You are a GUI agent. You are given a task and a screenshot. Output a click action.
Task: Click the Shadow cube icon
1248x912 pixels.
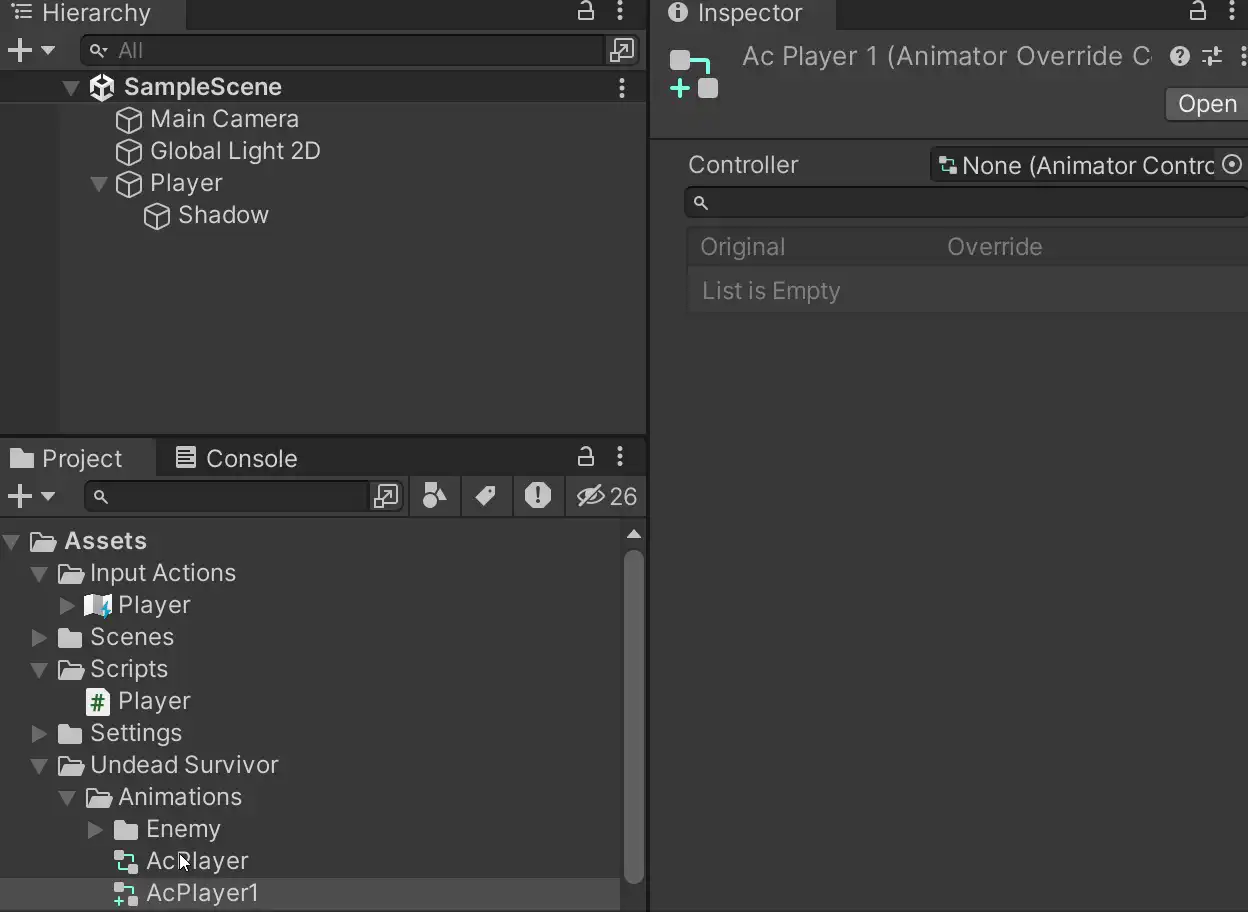157,216
